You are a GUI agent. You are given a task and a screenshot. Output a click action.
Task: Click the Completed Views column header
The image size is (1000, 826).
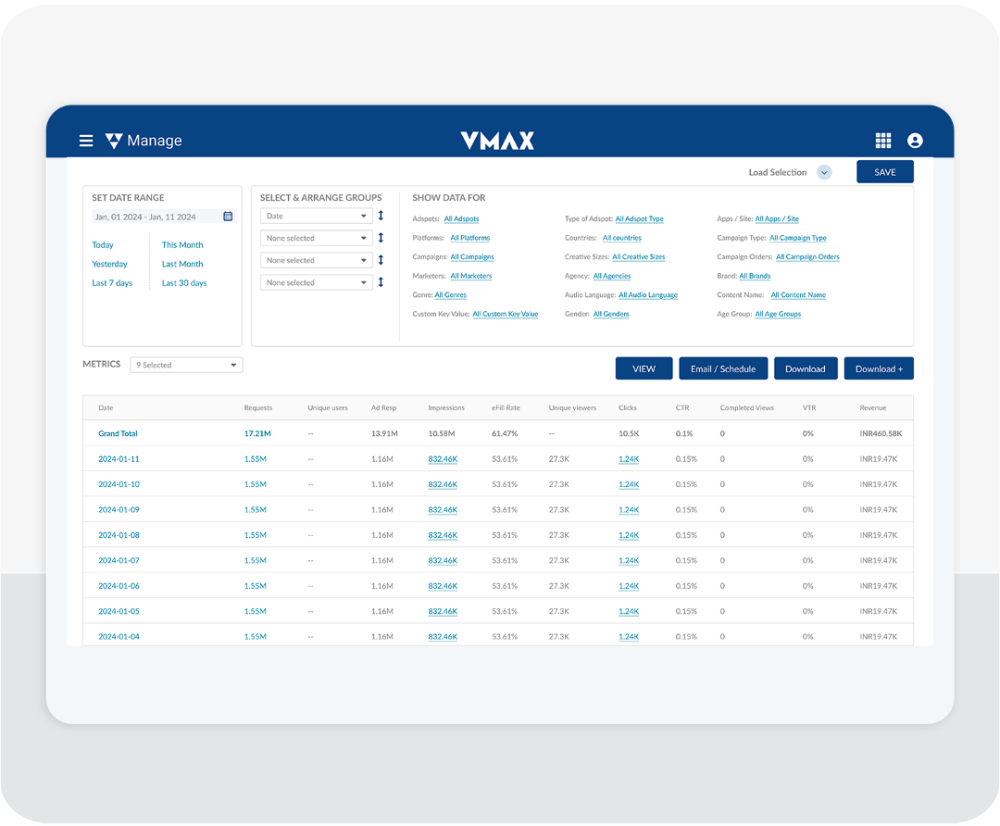[x=746, y=408]
